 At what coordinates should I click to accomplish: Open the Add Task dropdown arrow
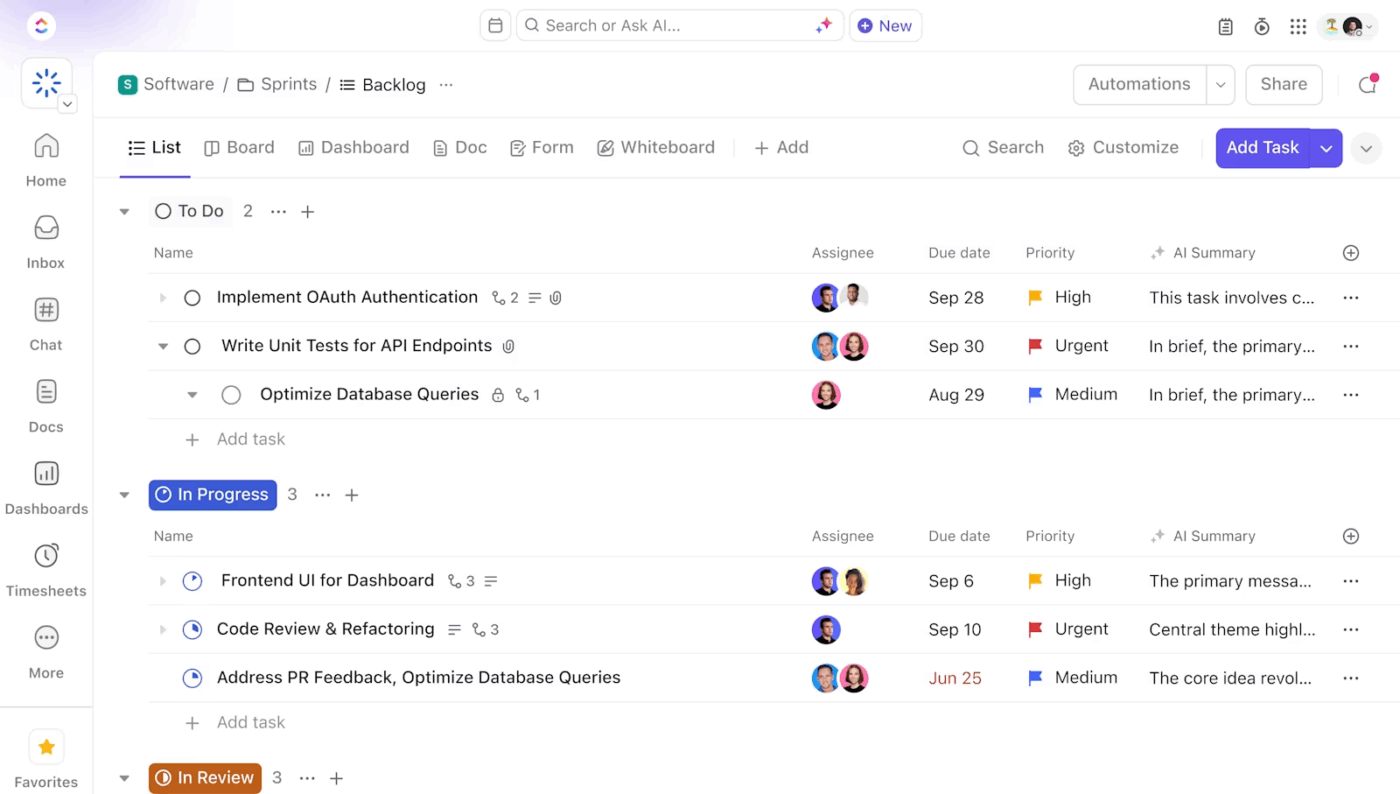coord(1326,147)
